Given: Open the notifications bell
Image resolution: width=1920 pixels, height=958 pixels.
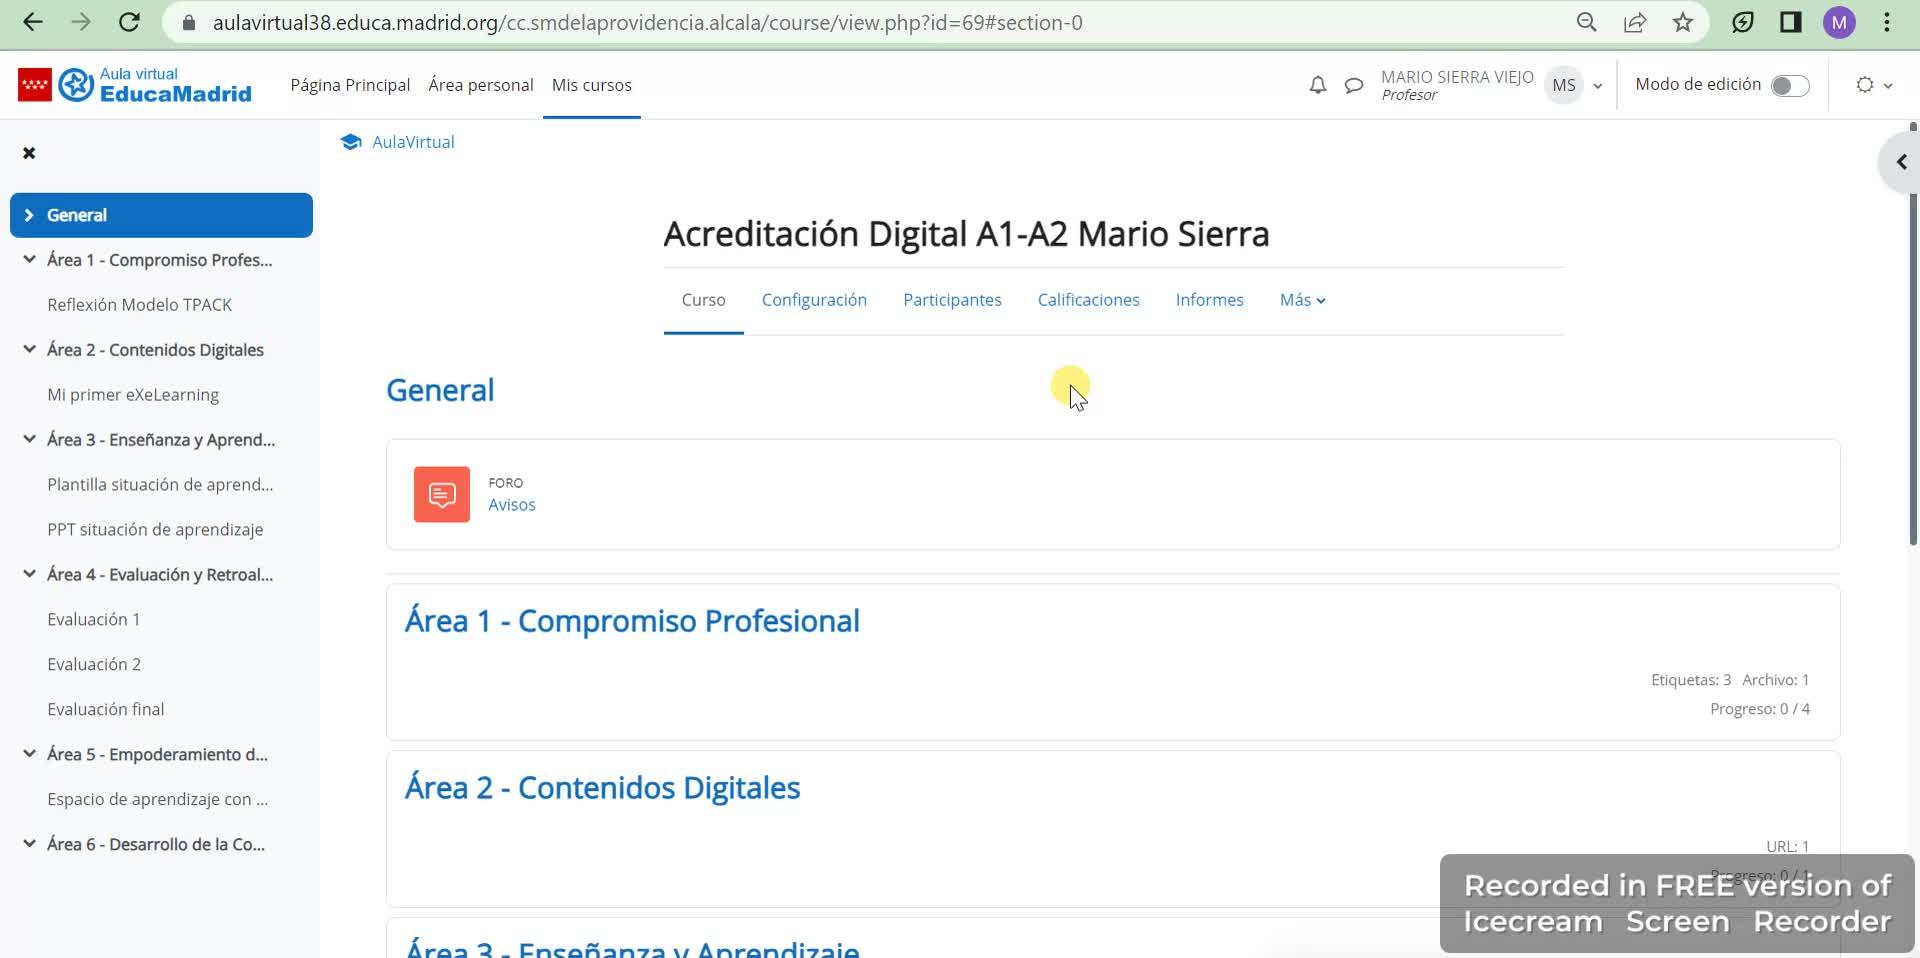Looking at the screenshot, I should [x=1318, y=85].
